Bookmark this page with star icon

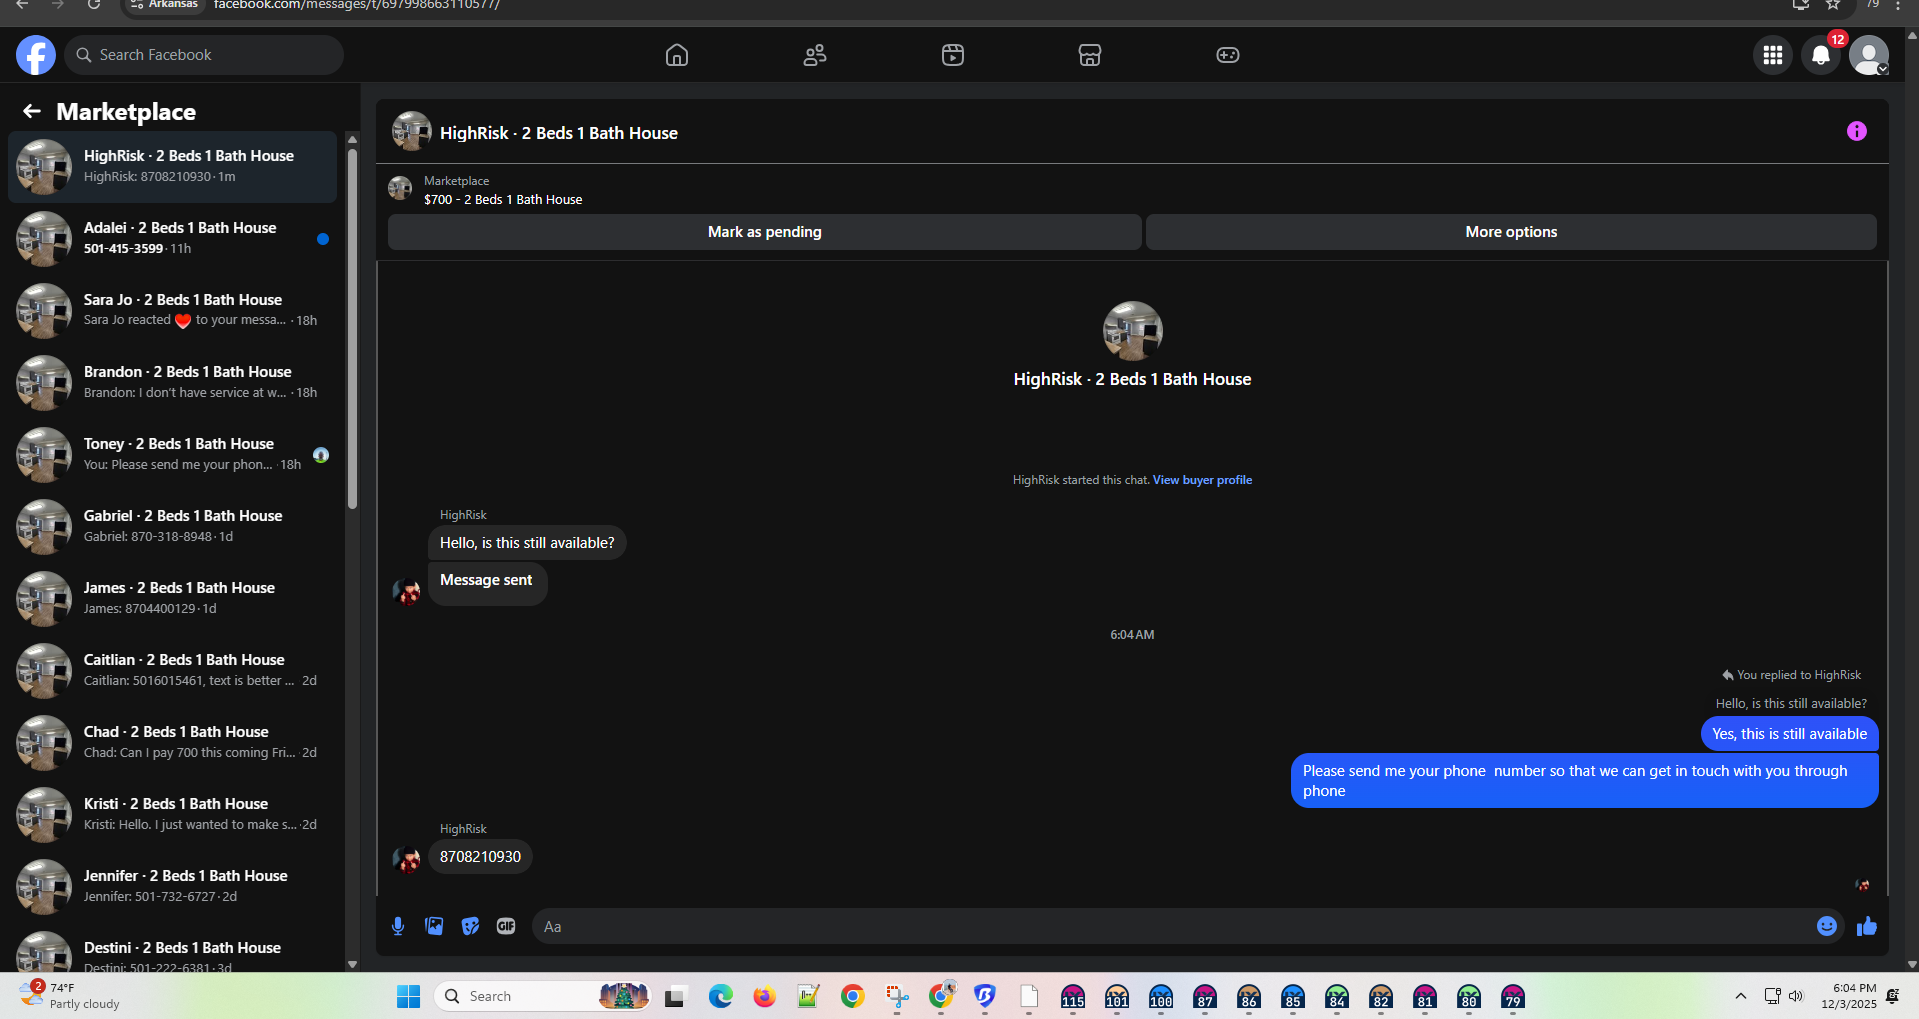[x=1833, y=5]
